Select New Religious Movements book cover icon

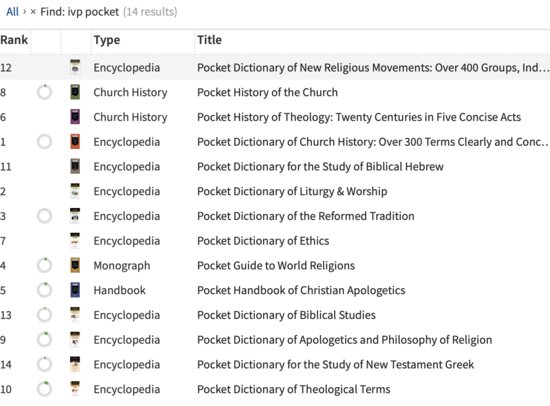[x=75, y=67]
